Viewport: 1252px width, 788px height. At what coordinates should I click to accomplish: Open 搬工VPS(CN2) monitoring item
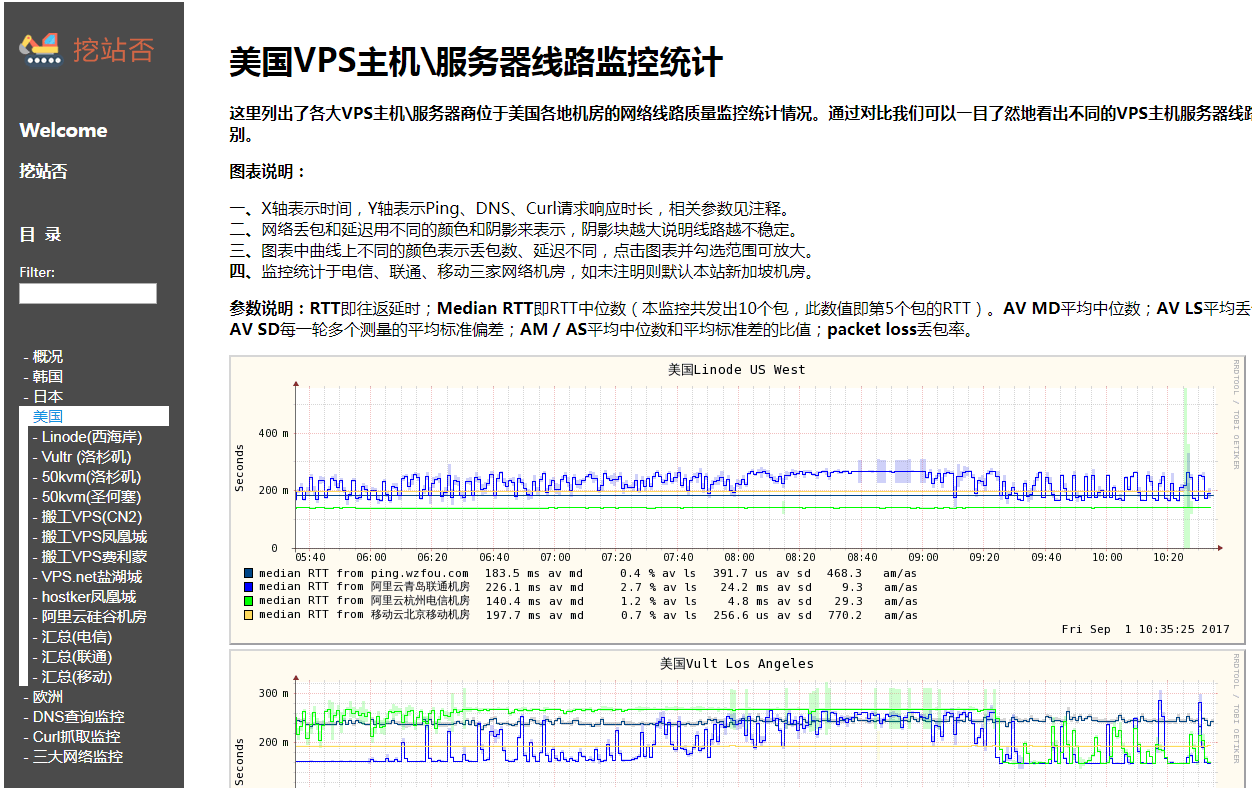click(91, 517)
